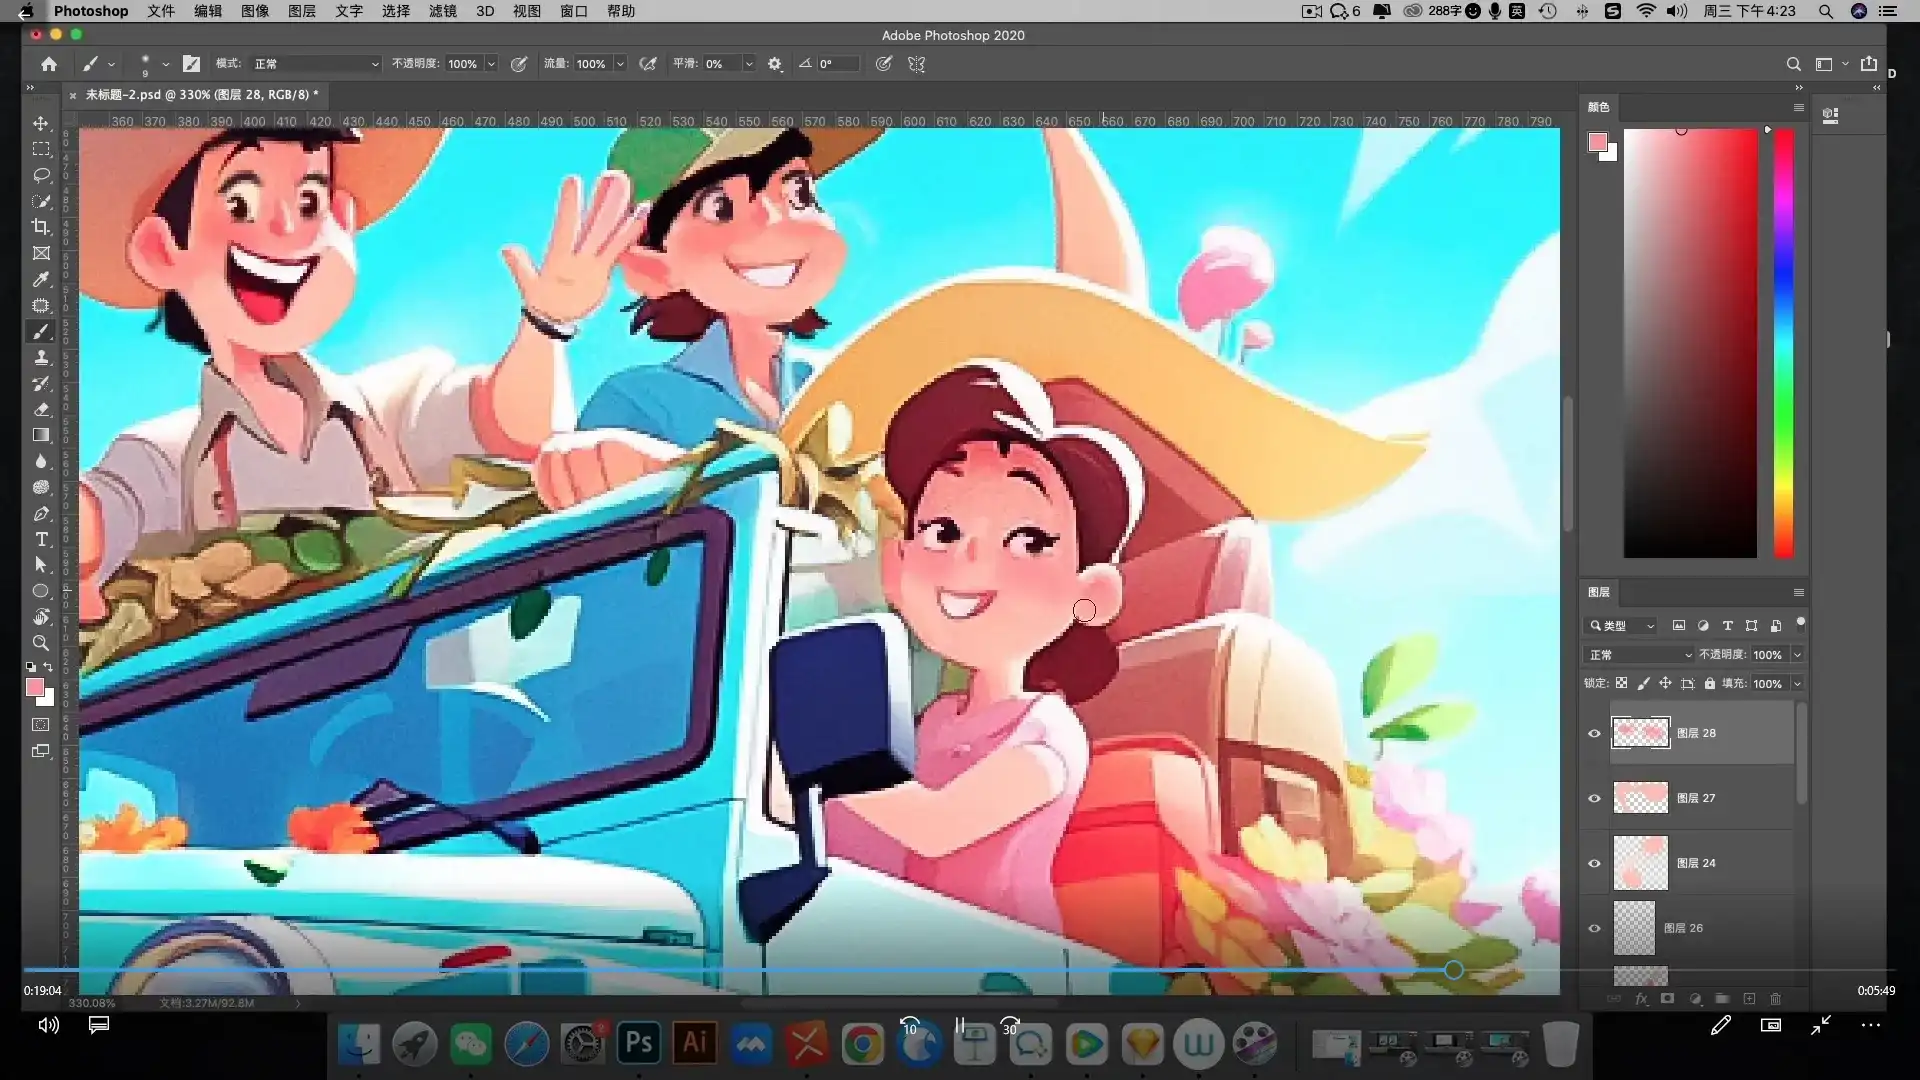Click the home button in options bar
The image size is (1920, 1080).
point(49,64)
